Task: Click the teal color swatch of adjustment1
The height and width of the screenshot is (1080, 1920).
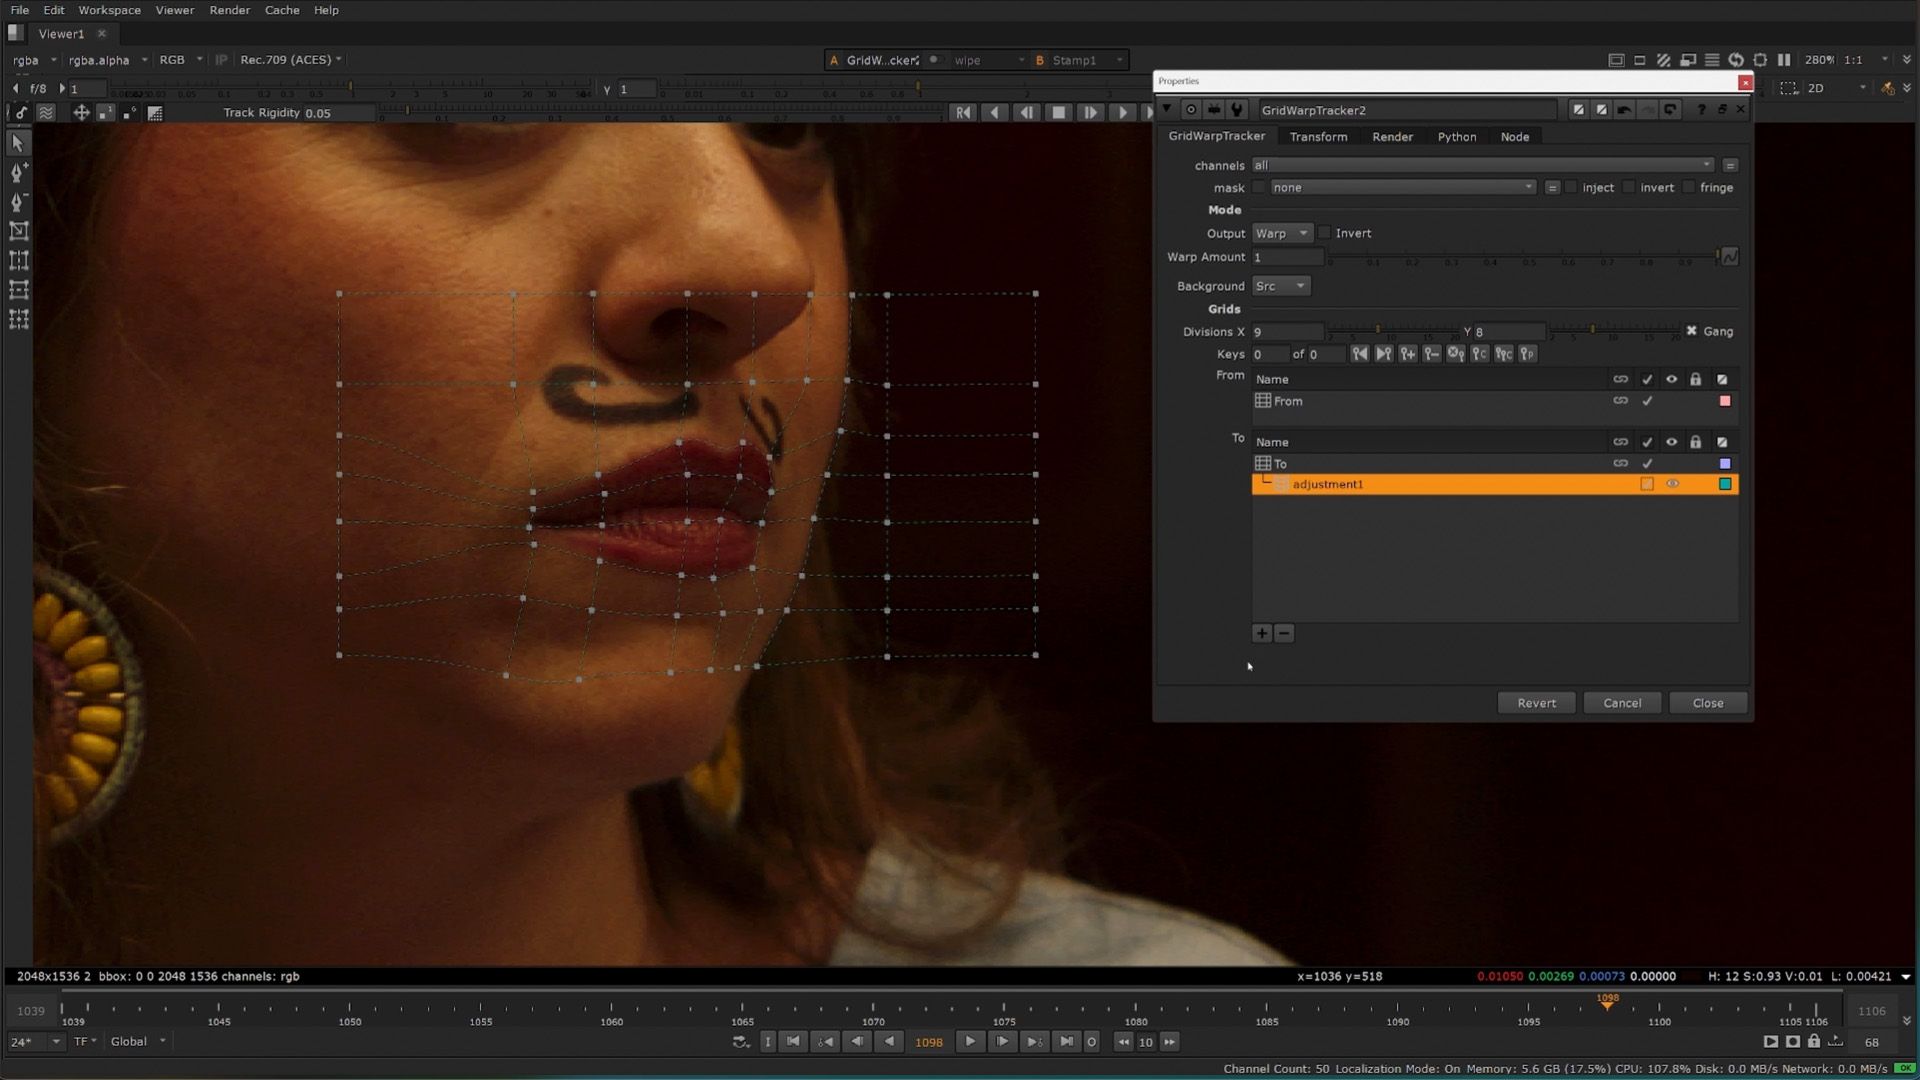Action: click(1725, 484)
